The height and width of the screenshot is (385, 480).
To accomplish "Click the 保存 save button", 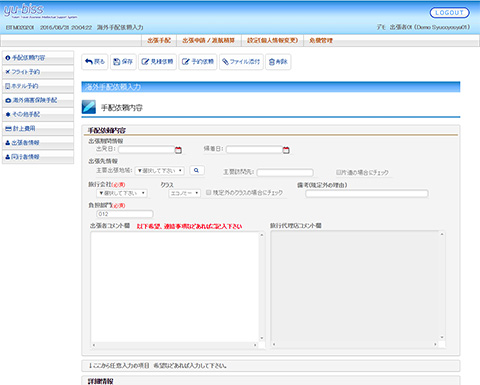I will (123, 62).
